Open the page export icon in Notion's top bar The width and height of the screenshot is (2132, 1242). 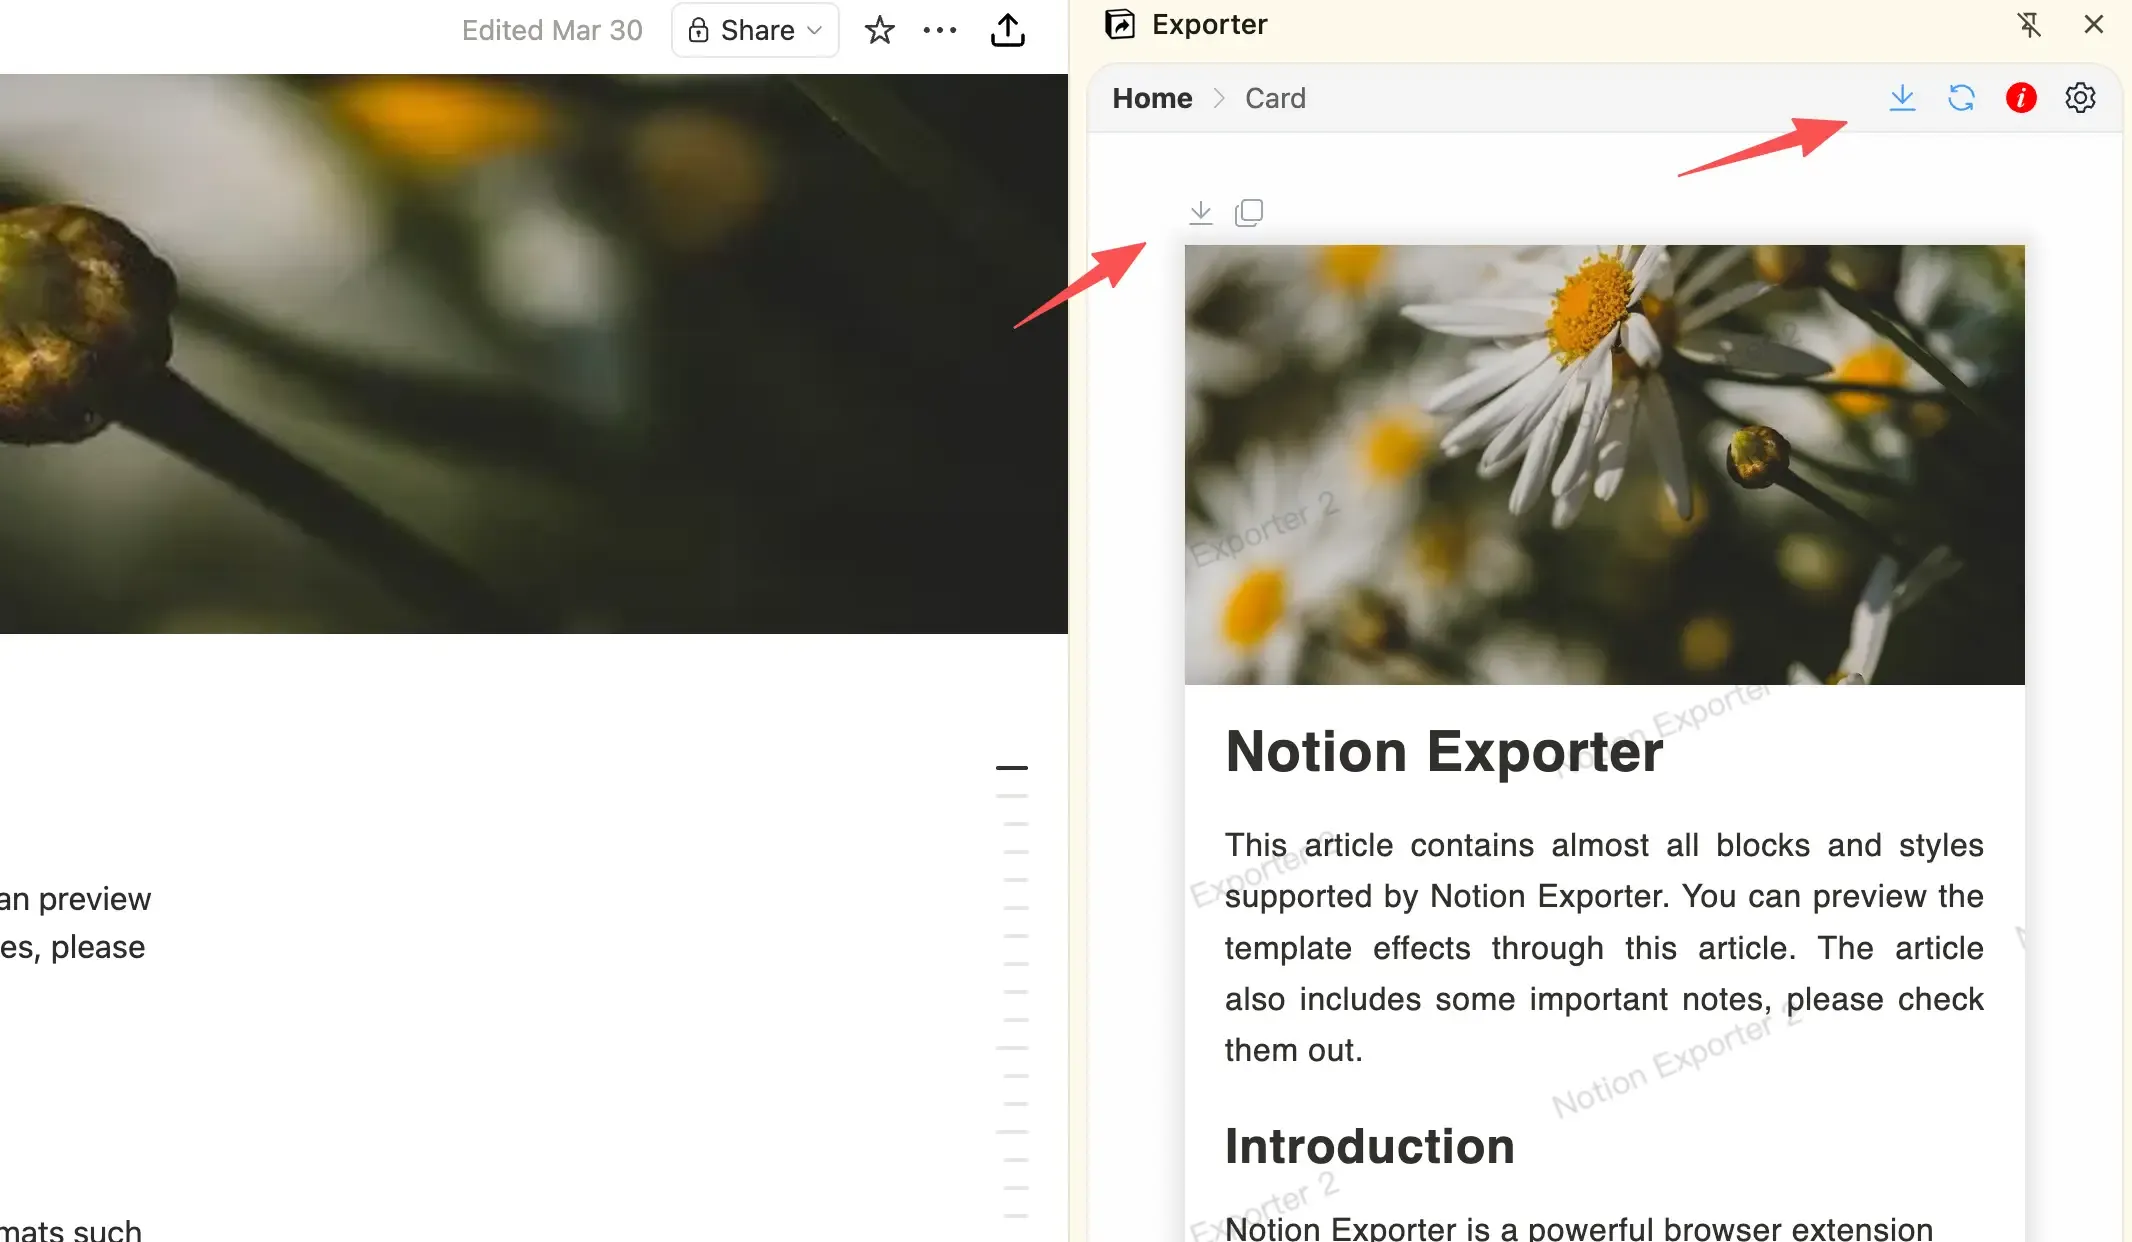pyautogui.click(x=1009, y=30)
